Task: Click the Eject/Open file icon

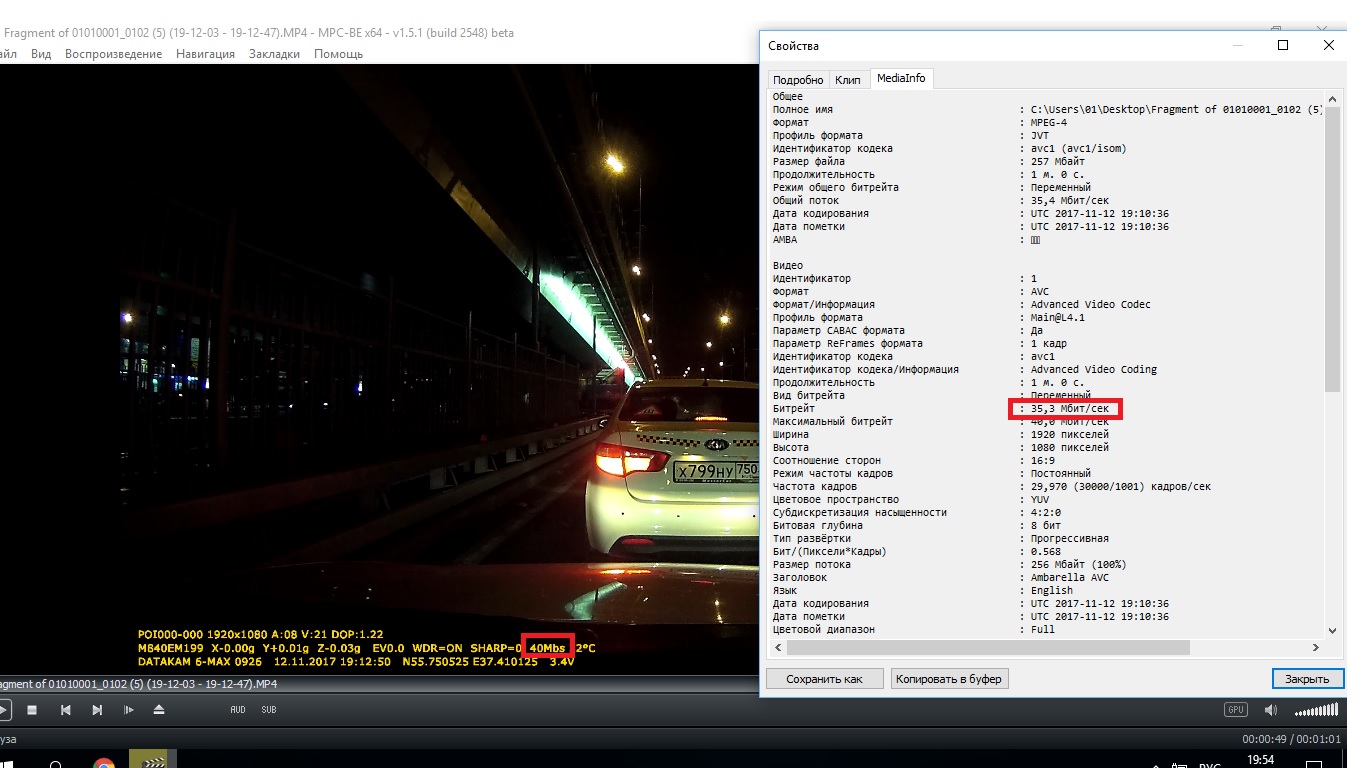Action: [x=159, y=710]
